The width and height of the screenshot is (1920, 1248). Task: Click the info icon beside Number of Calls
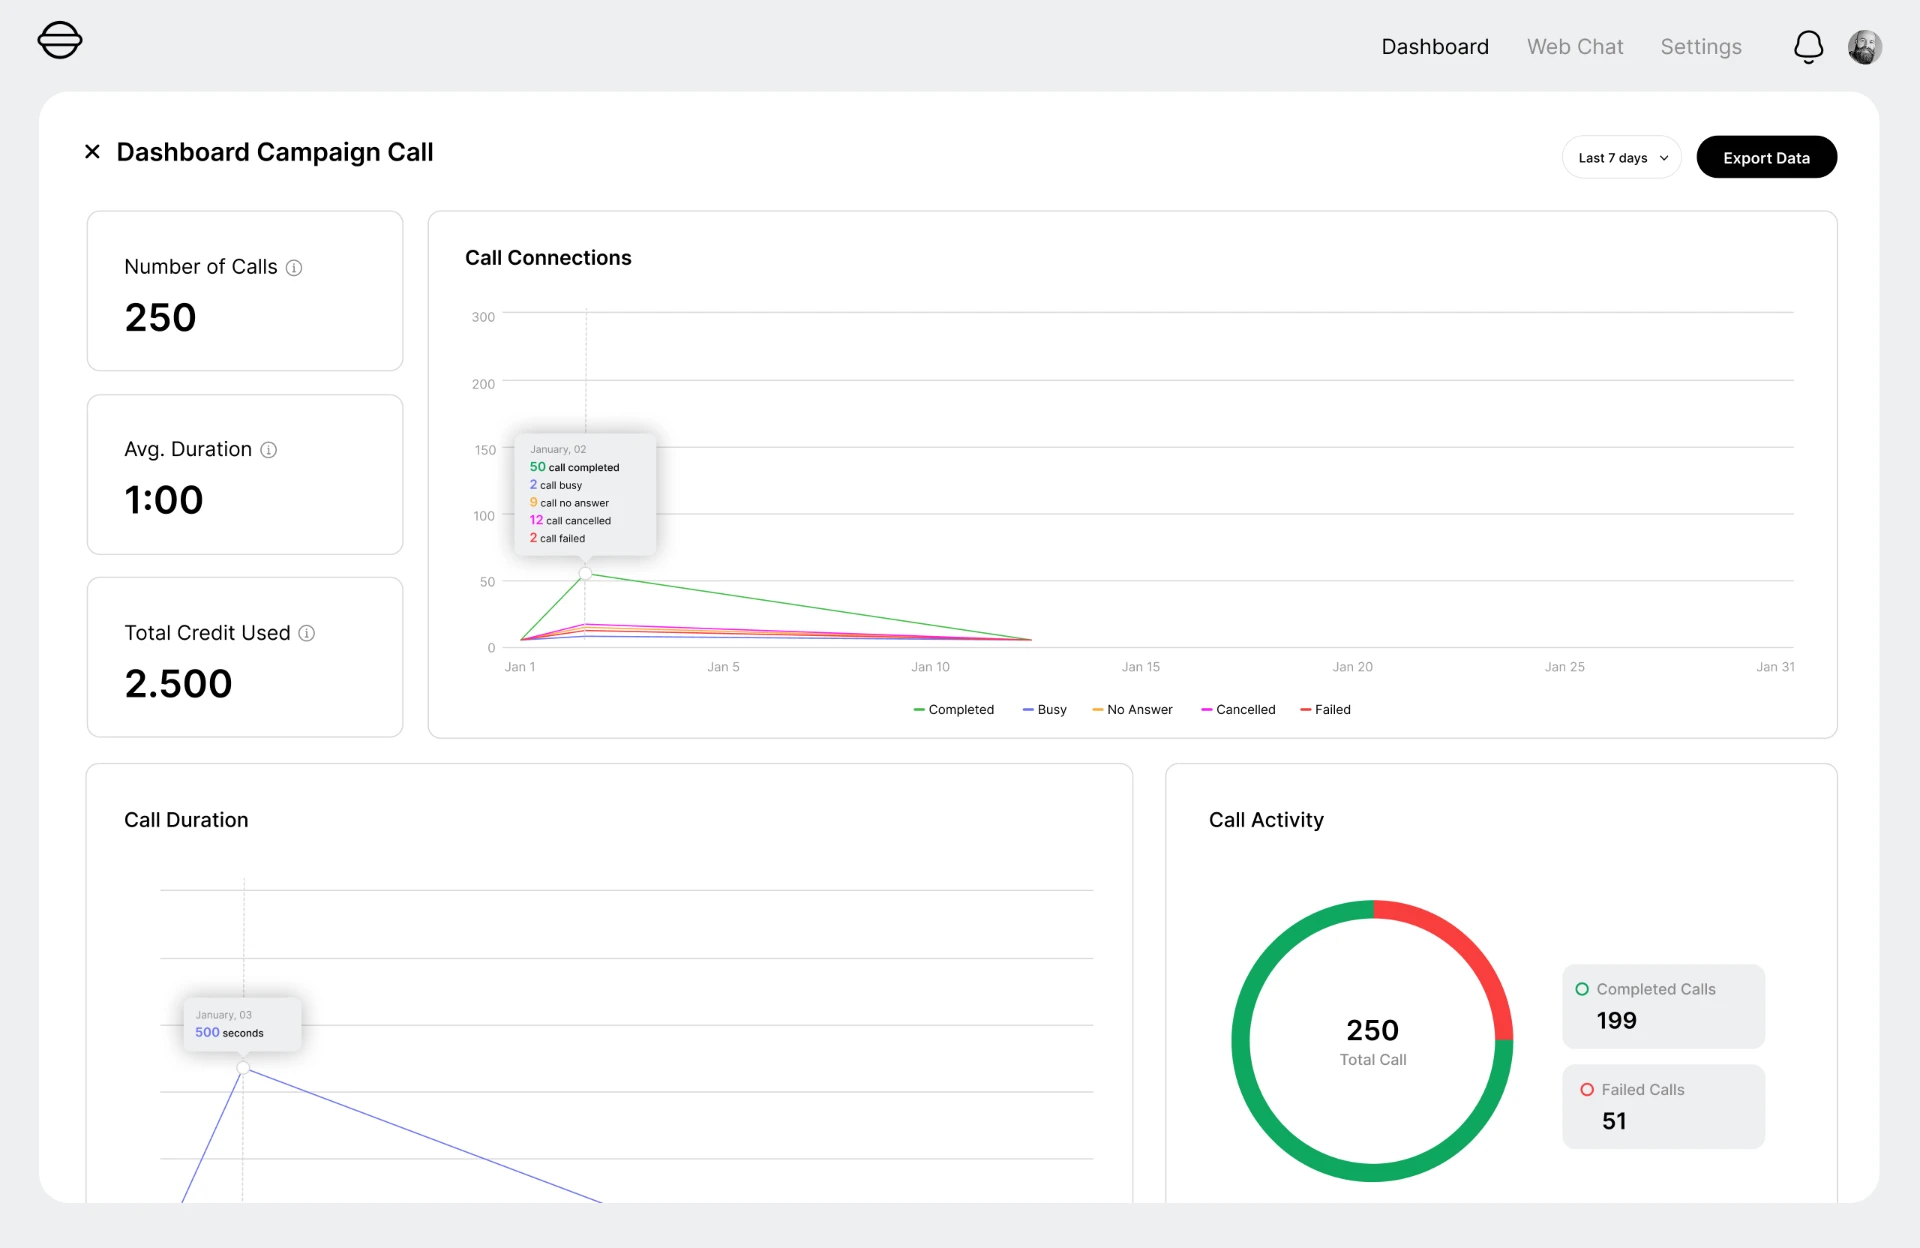point(294,268)
